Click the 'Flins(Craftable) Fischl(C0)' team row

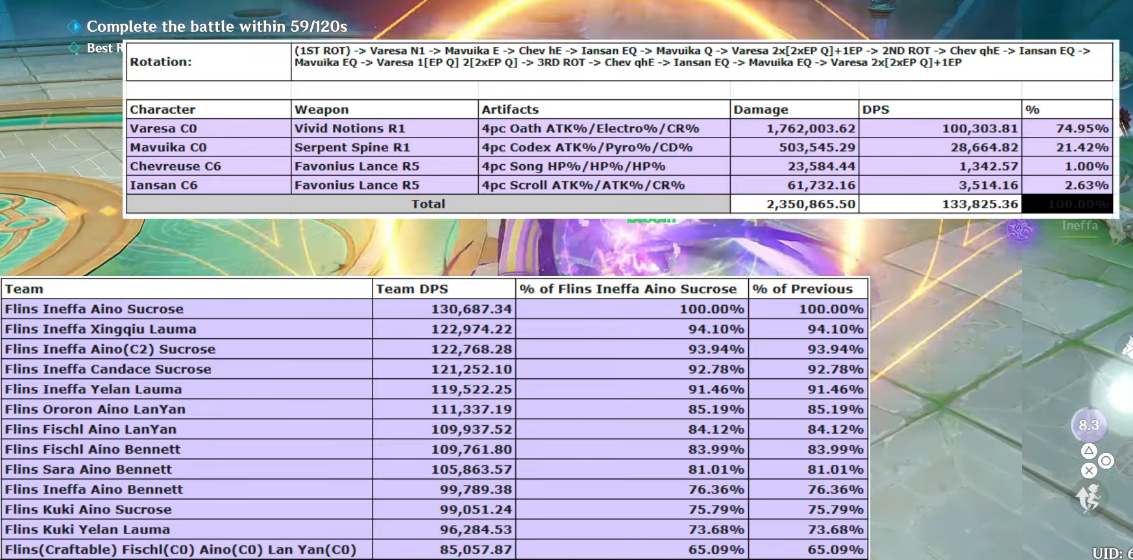434,549
